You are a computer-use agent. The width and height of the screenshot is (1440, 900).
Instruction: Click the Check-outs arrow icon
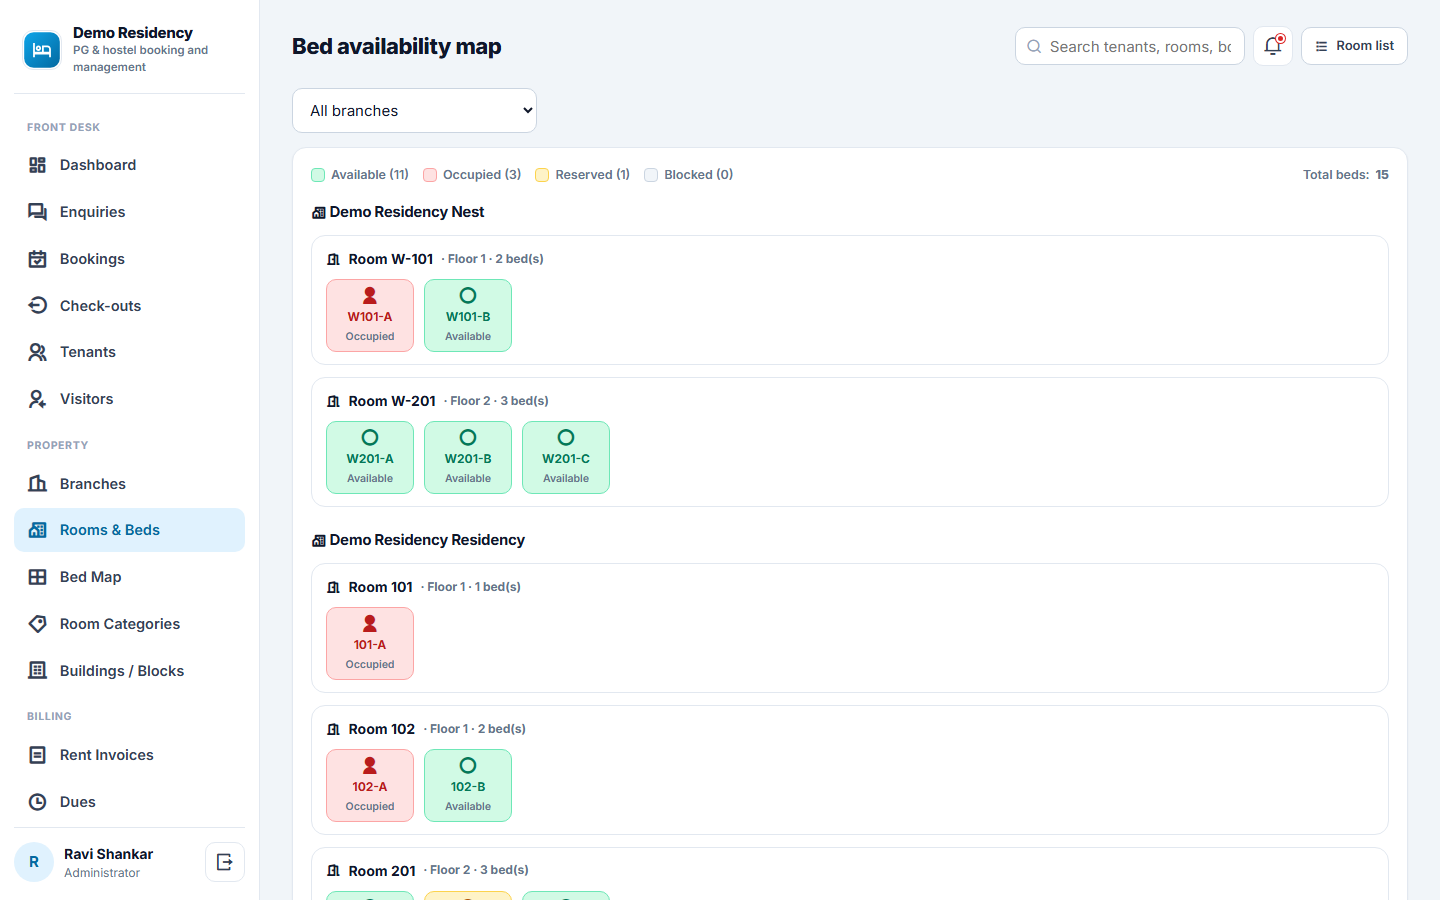point(38,306)
